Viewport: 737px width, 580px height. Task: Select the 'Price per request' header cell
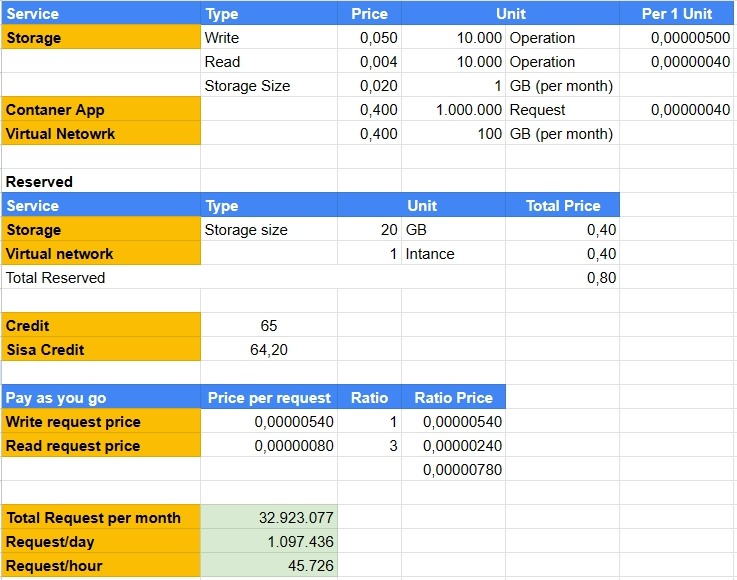[269, 397]
